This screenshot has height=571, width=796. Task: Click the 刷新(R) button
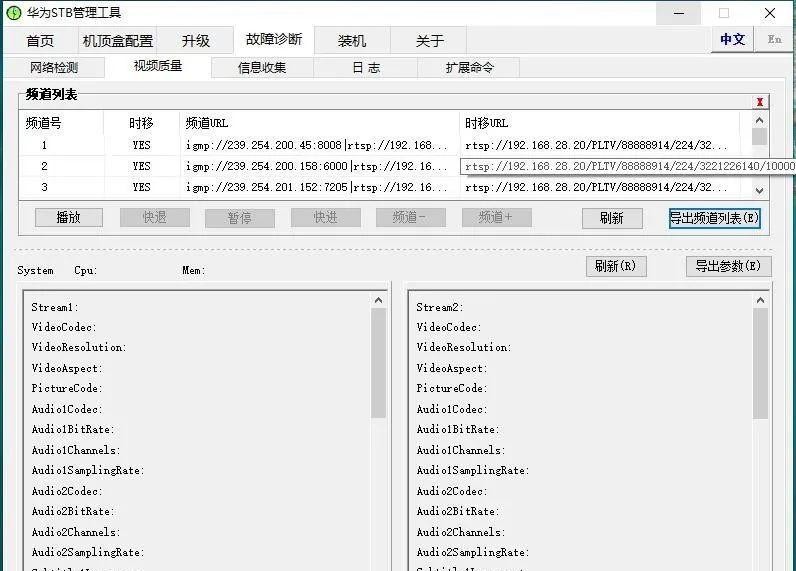[615, 266]
